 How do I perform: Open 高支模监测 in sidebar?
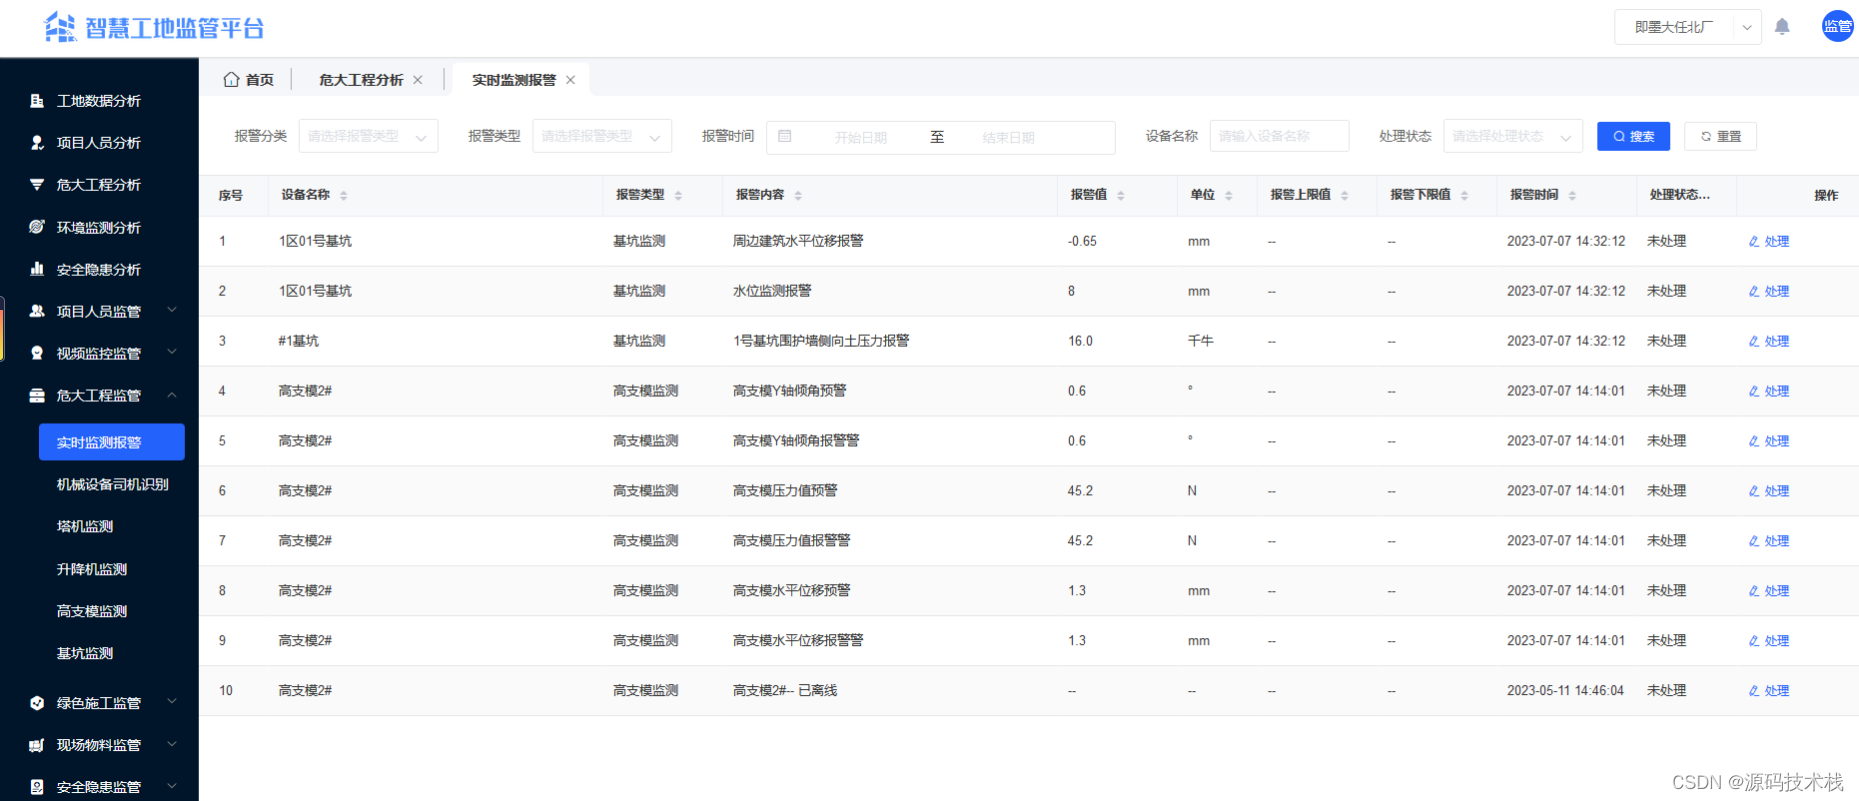coord(92,611)
